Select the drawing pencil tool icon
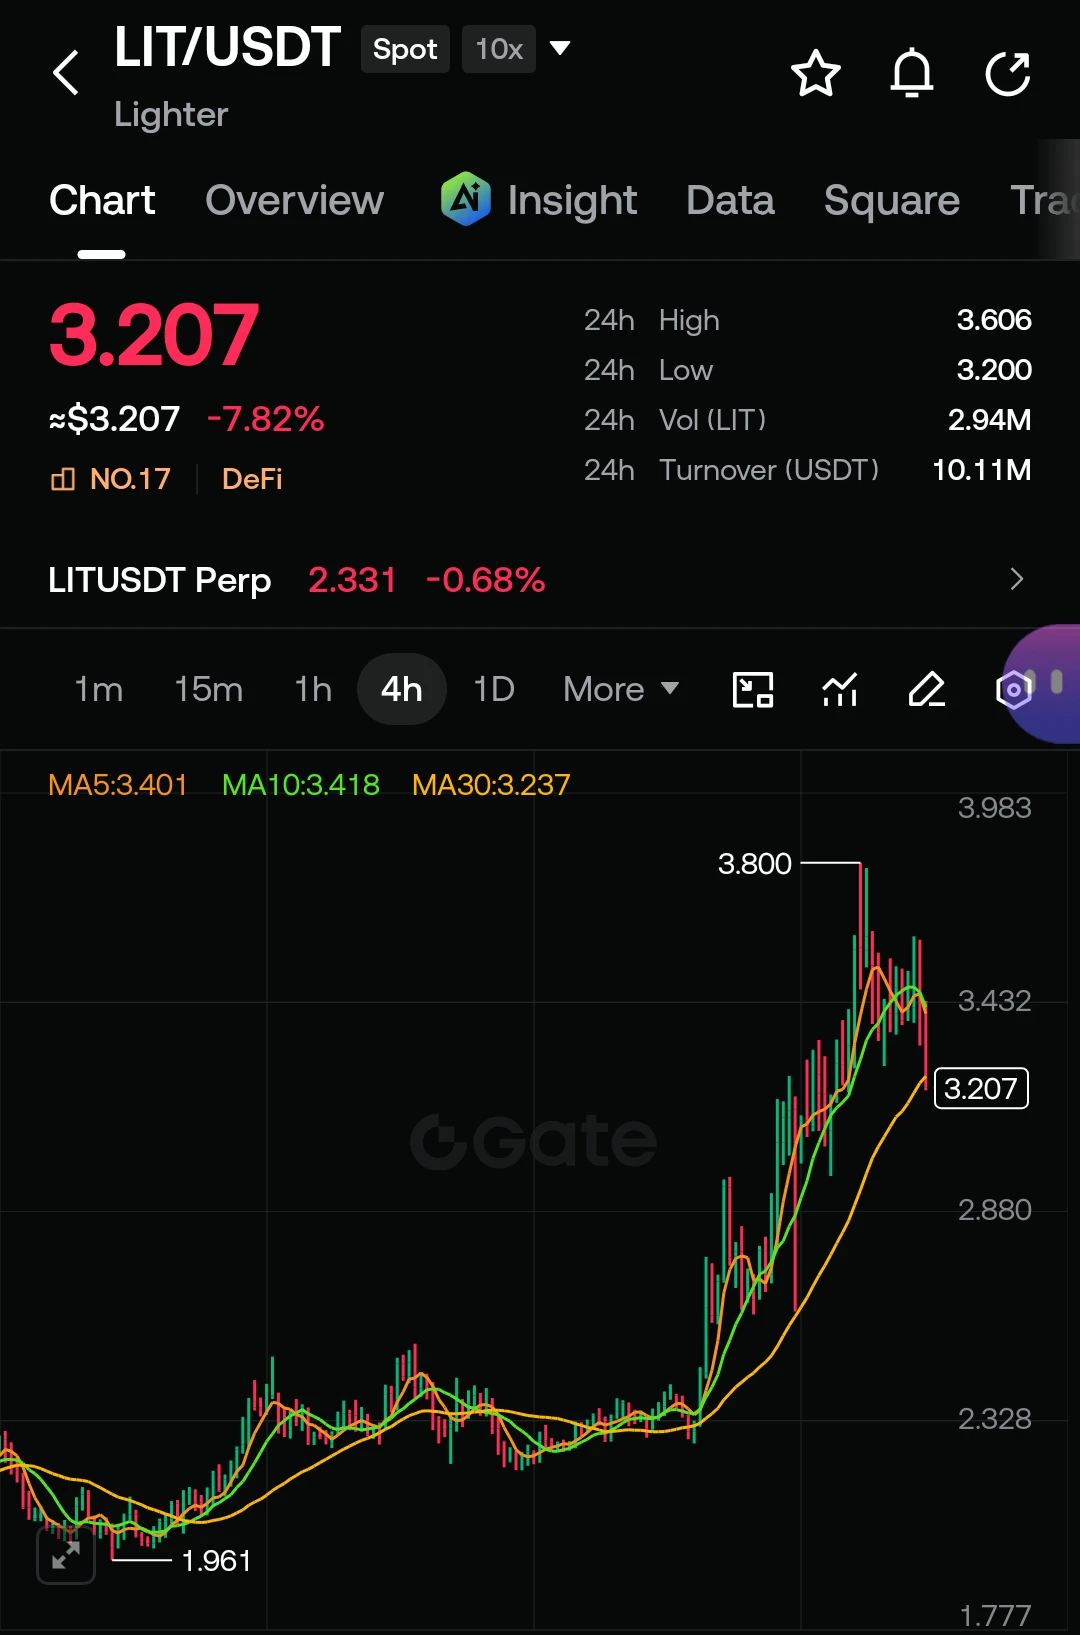This screenshot has height=1635, width=1080. click(x=927, y=690)
